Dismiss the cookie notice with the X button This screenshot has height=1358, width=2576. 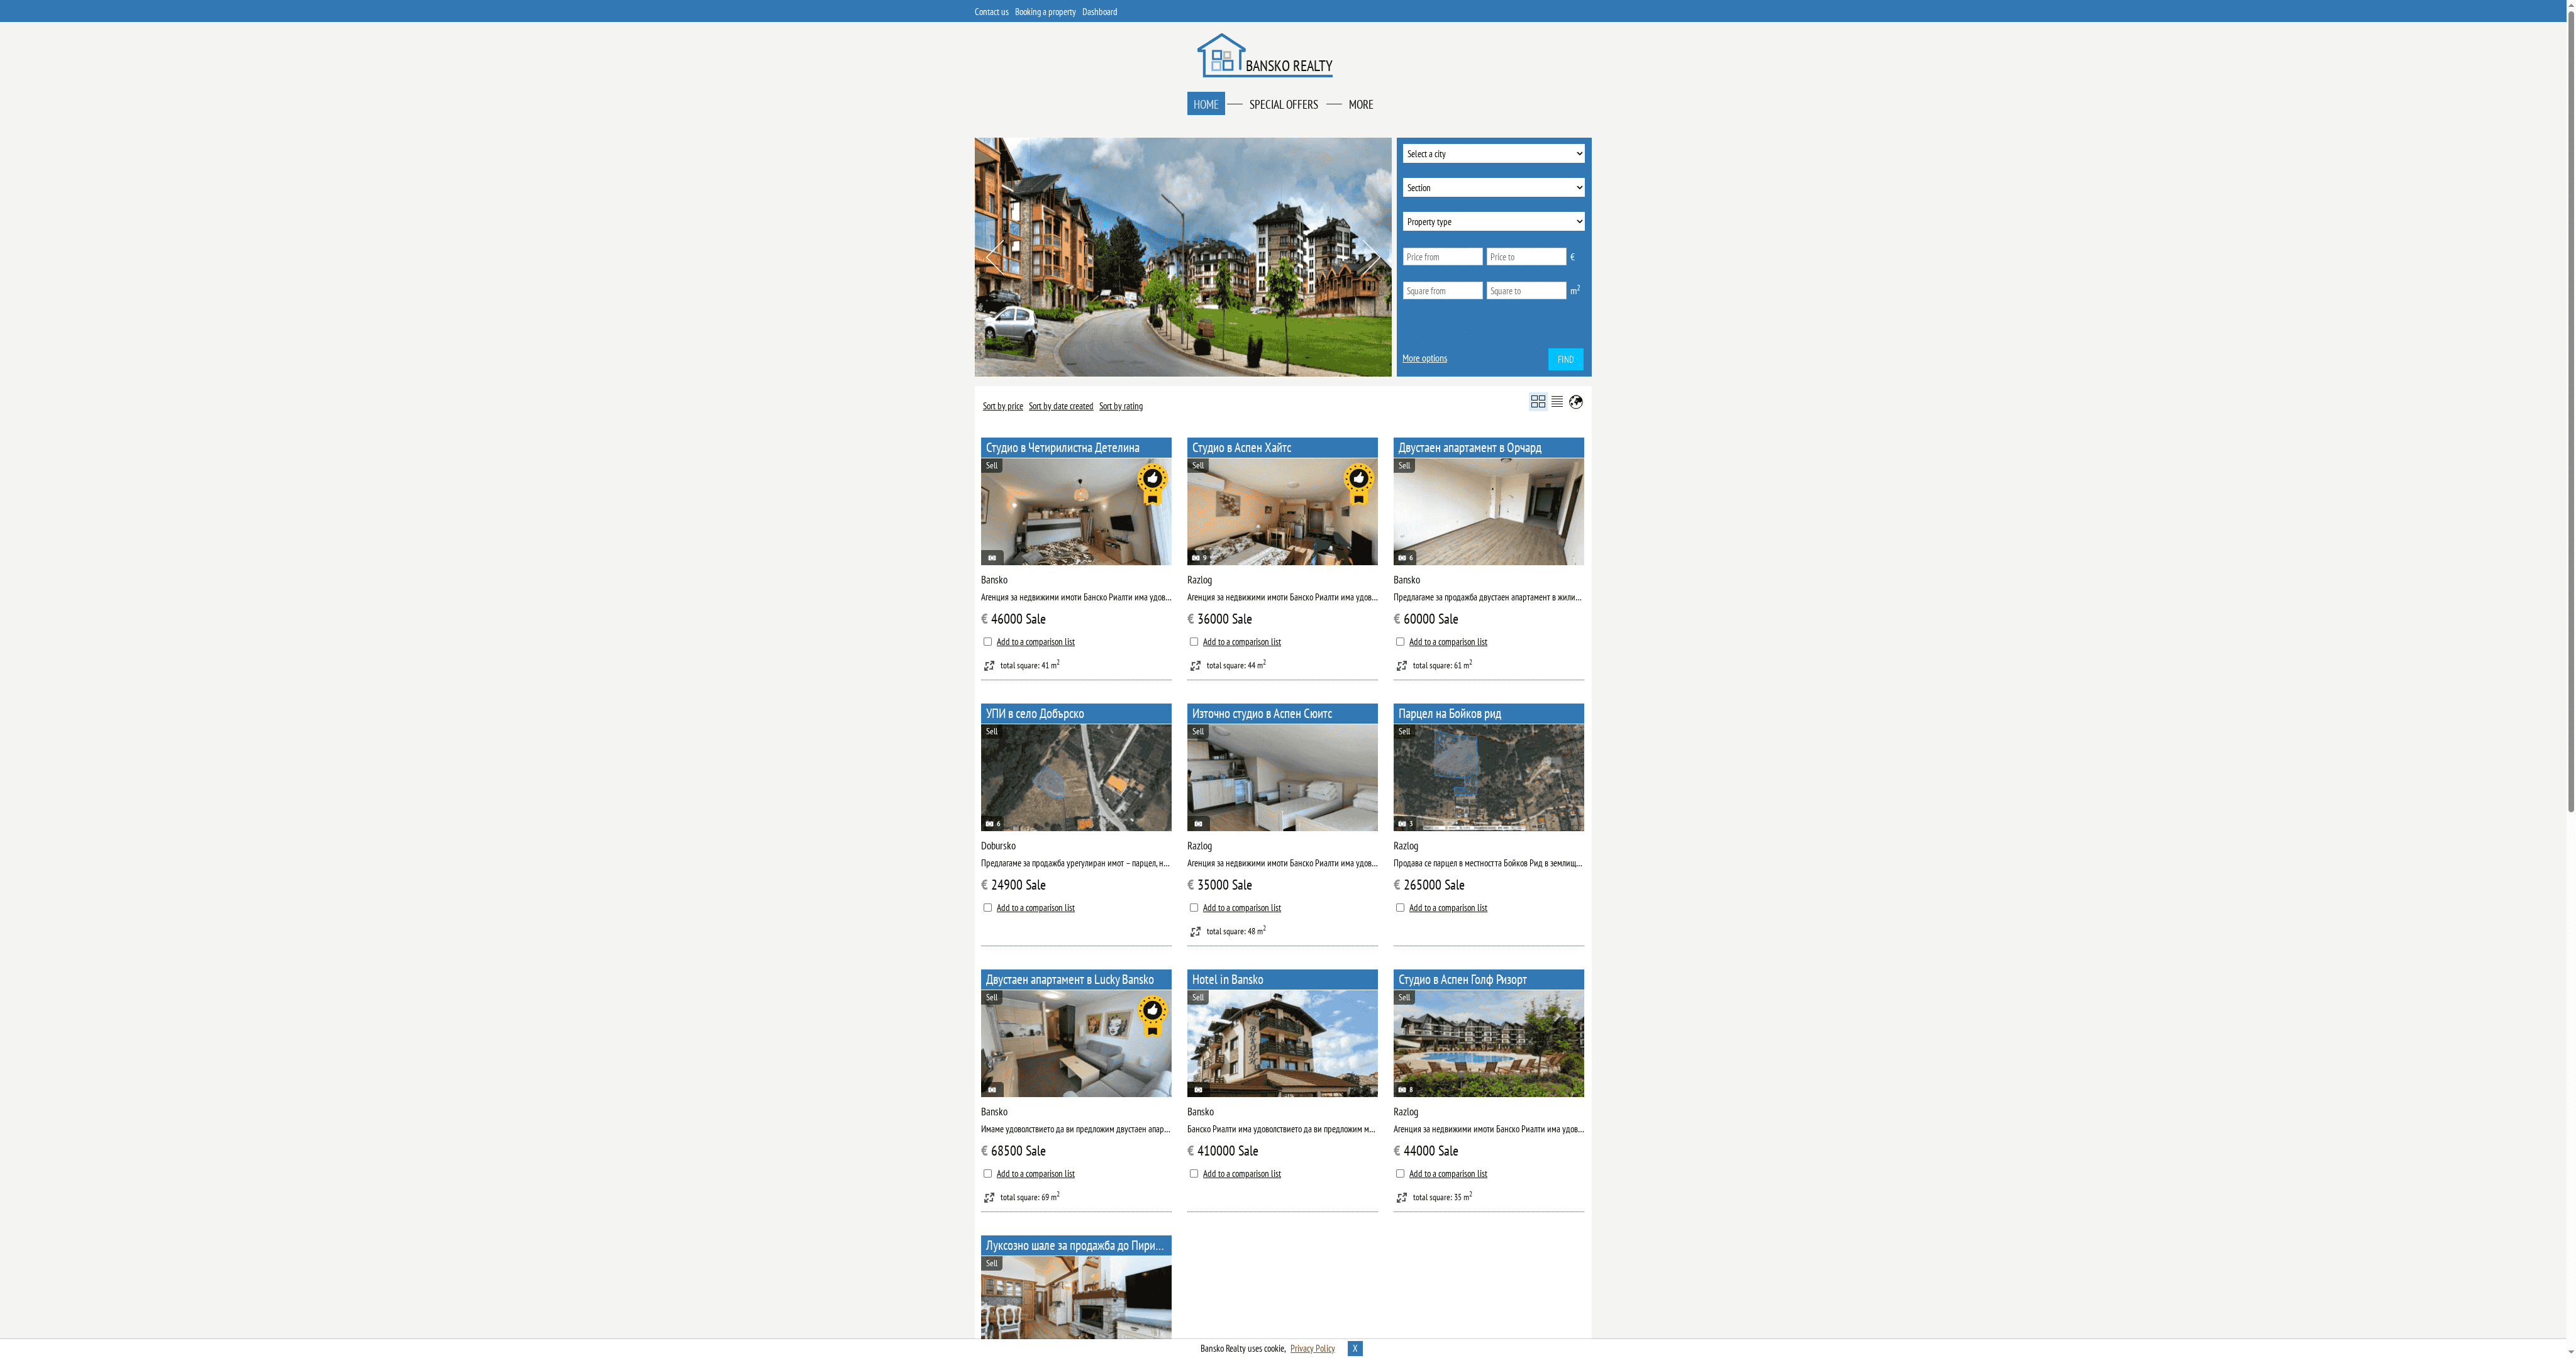(1355, 1348)
